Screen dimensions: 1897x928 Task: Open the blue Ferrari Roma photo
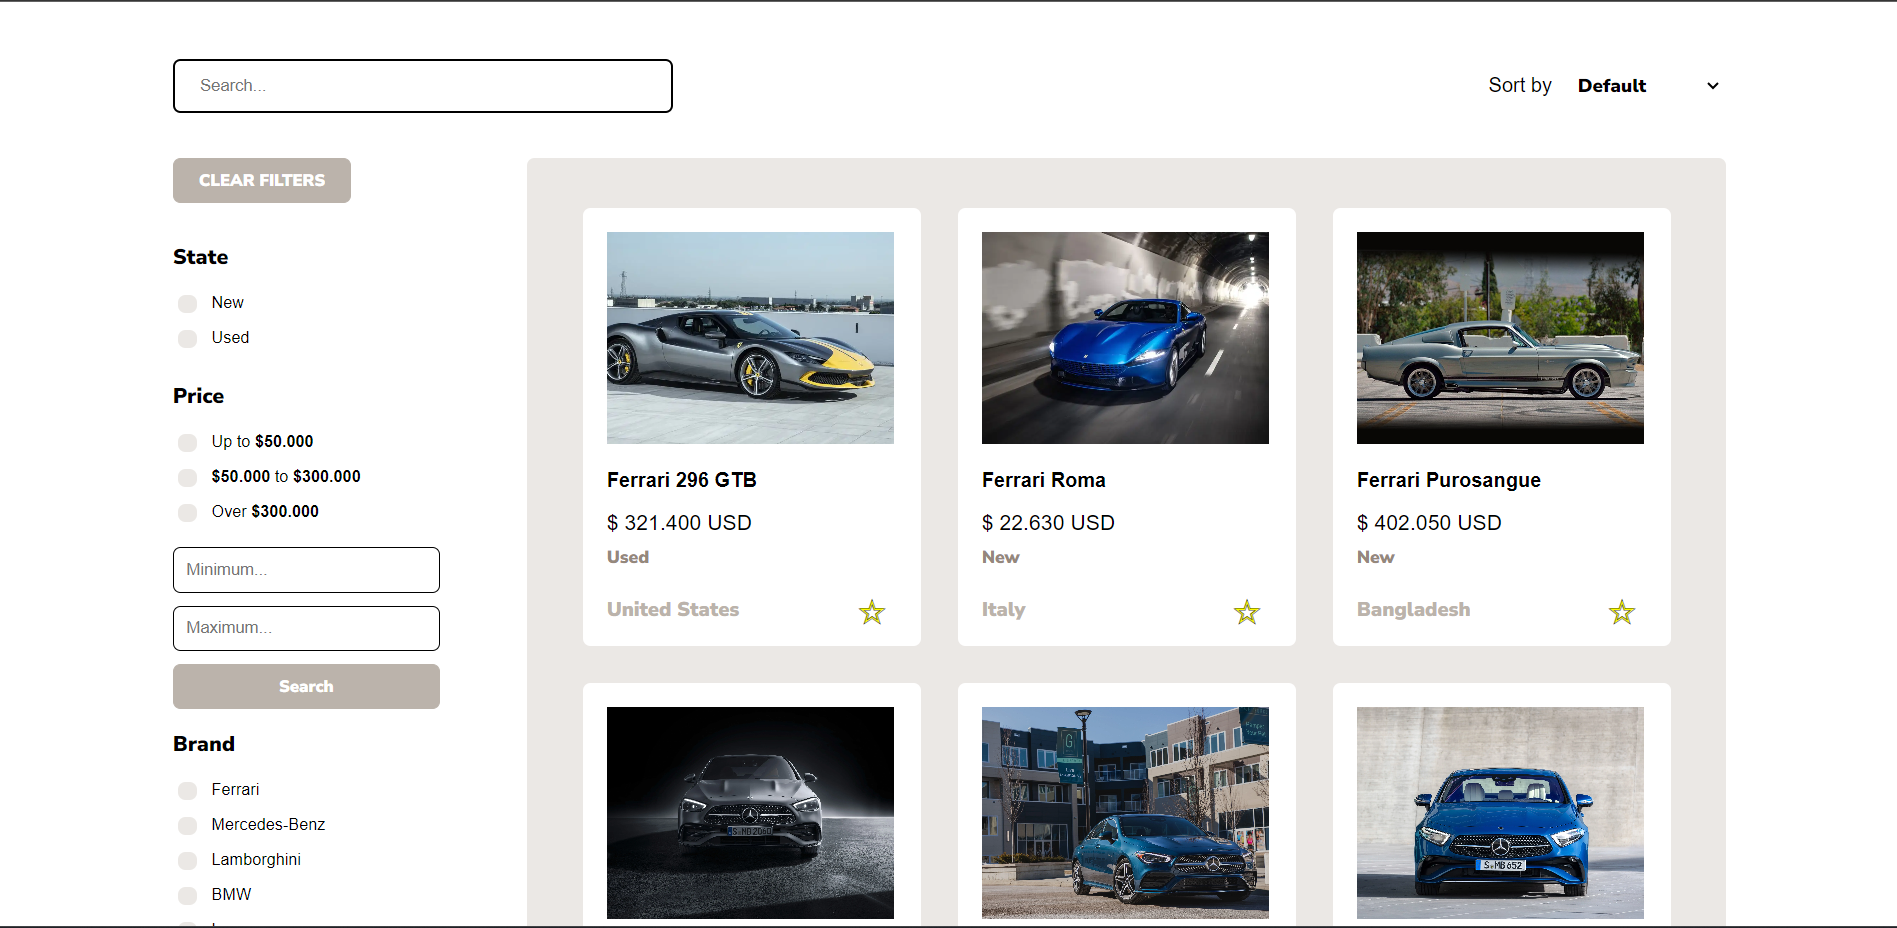click(x=1125, y=338)
